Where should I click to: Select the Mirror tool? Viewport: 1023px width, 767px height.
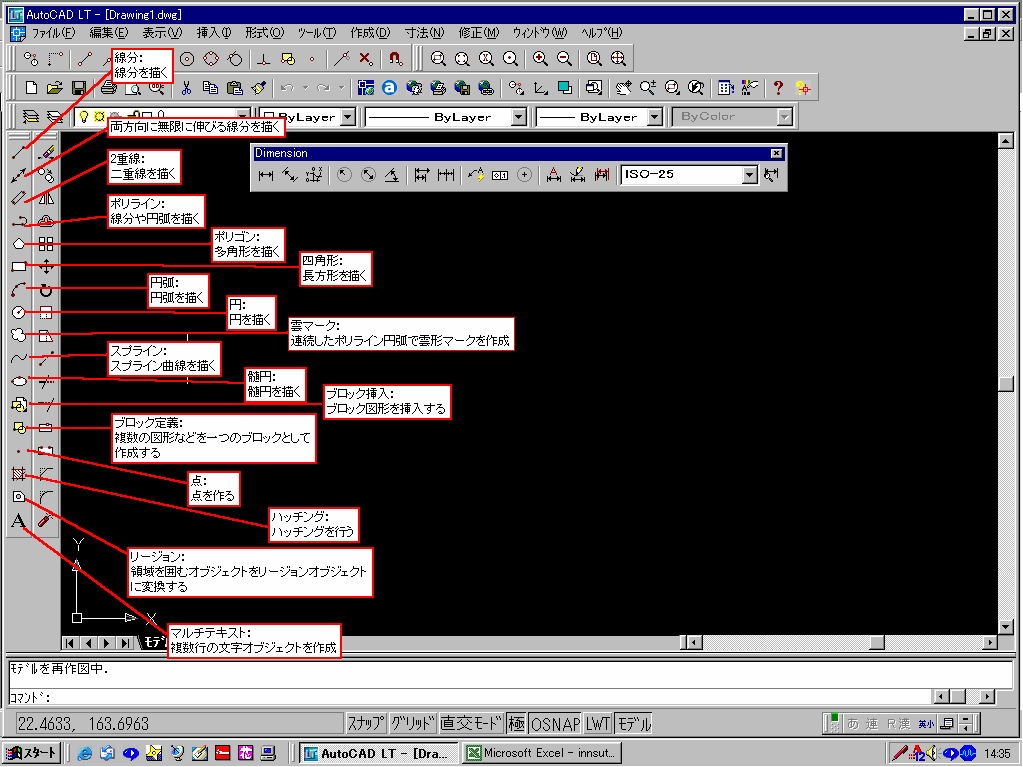pyautogui.click(x=46, y=198)
